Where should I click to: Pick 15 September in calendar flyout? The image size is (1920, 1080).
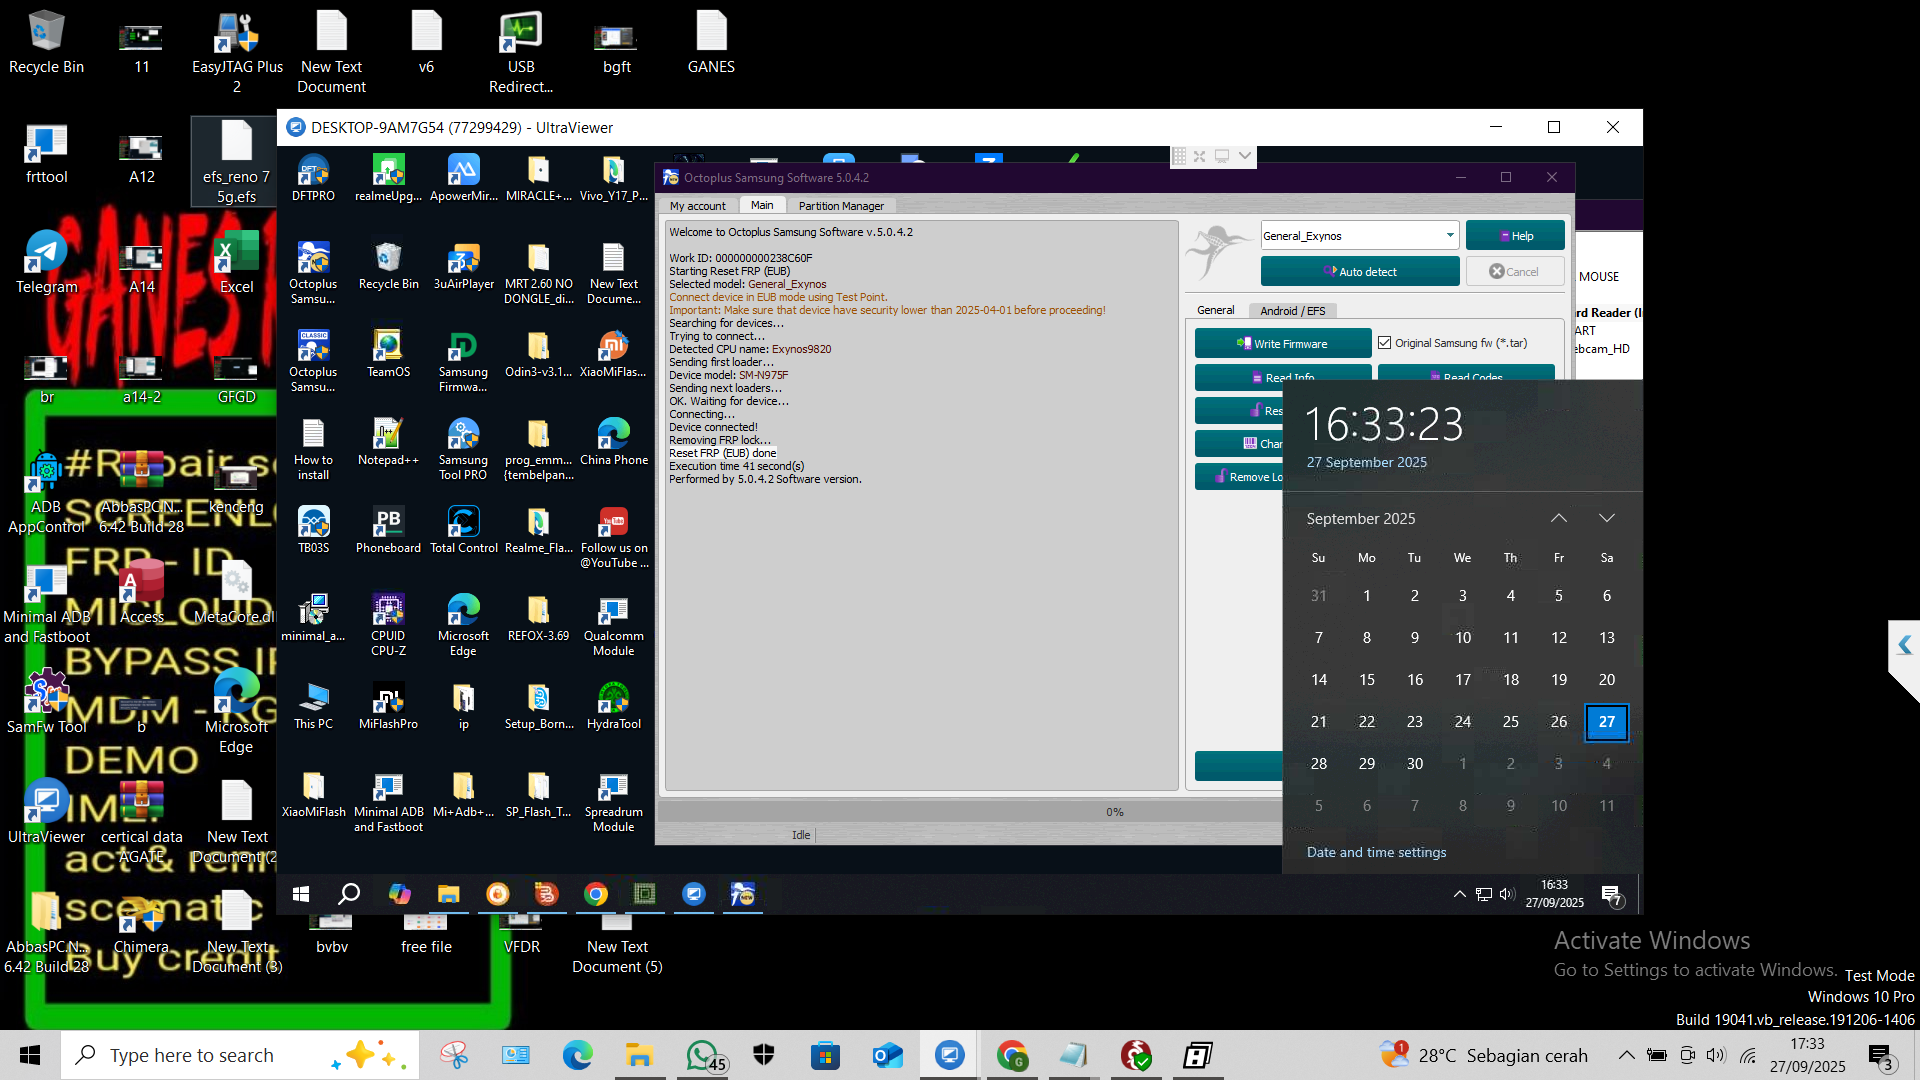[1366, 680]
